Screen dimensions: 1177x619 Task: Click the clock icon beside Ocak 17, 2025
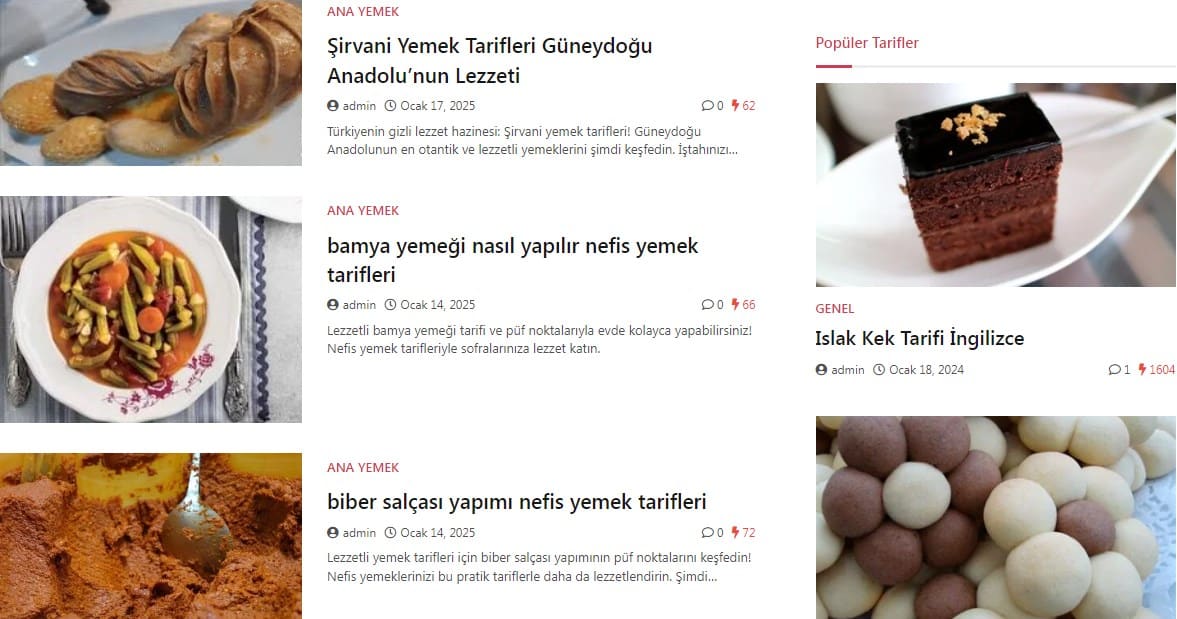tap(390, 106)
